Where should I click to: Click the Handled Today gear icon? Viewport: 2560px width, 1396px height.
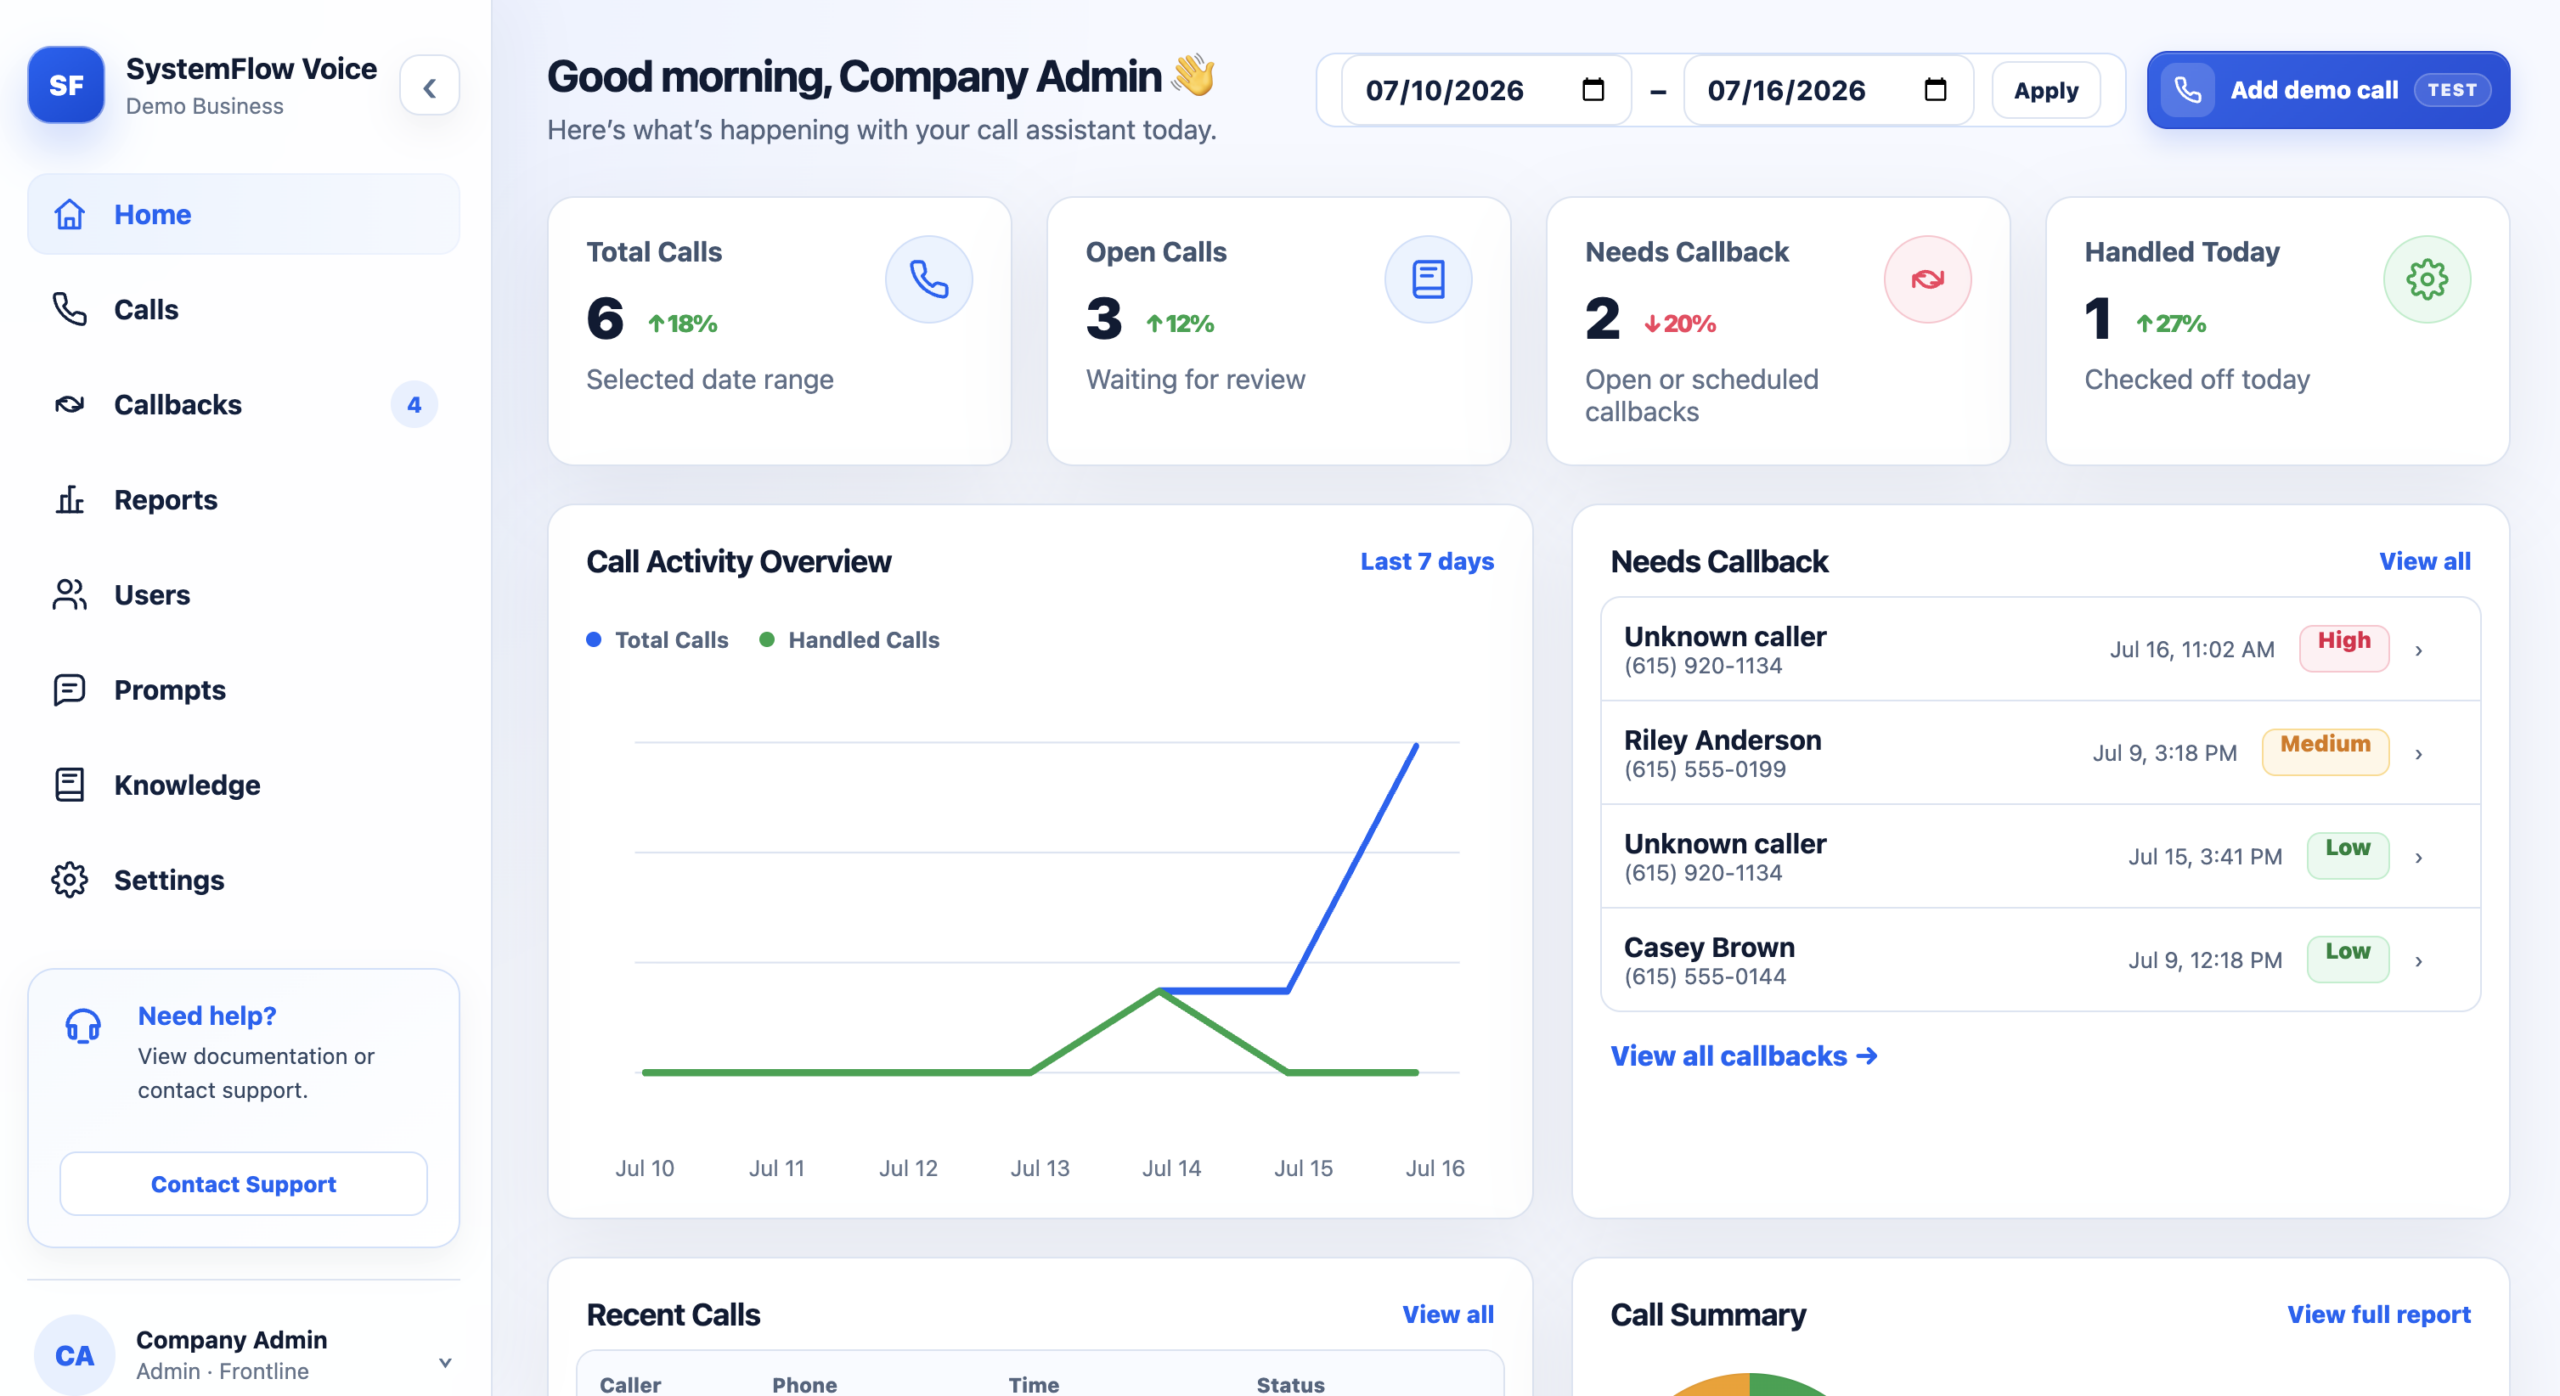[2426, 279]
